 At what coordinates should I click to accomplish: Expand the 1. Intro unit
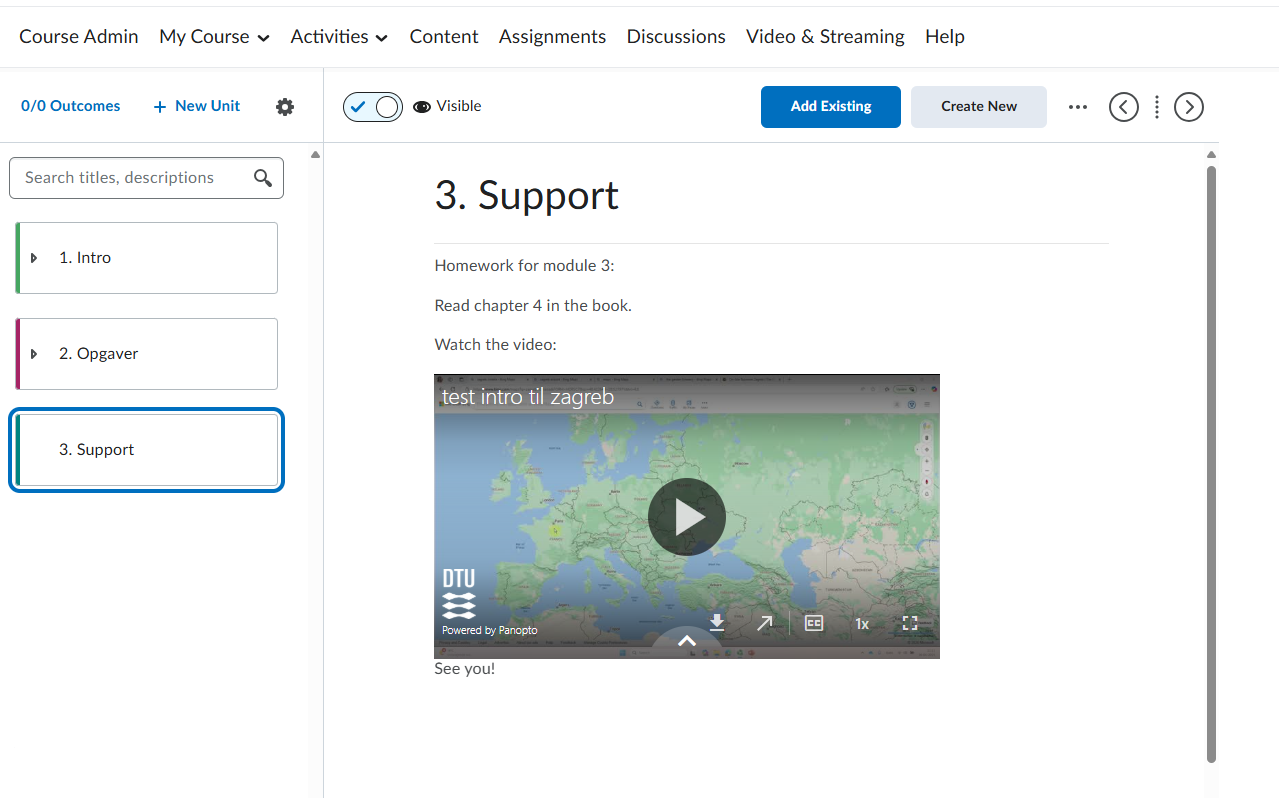34,258
